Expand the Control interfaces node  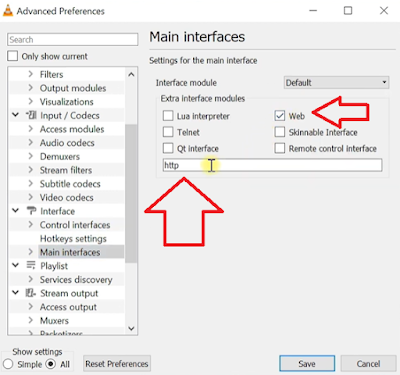[31, 225]
